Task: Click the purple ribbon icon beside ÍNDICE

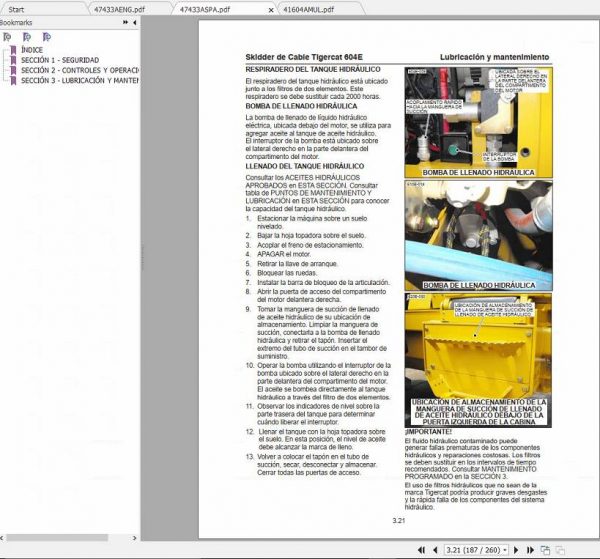Action: [13, 50]
